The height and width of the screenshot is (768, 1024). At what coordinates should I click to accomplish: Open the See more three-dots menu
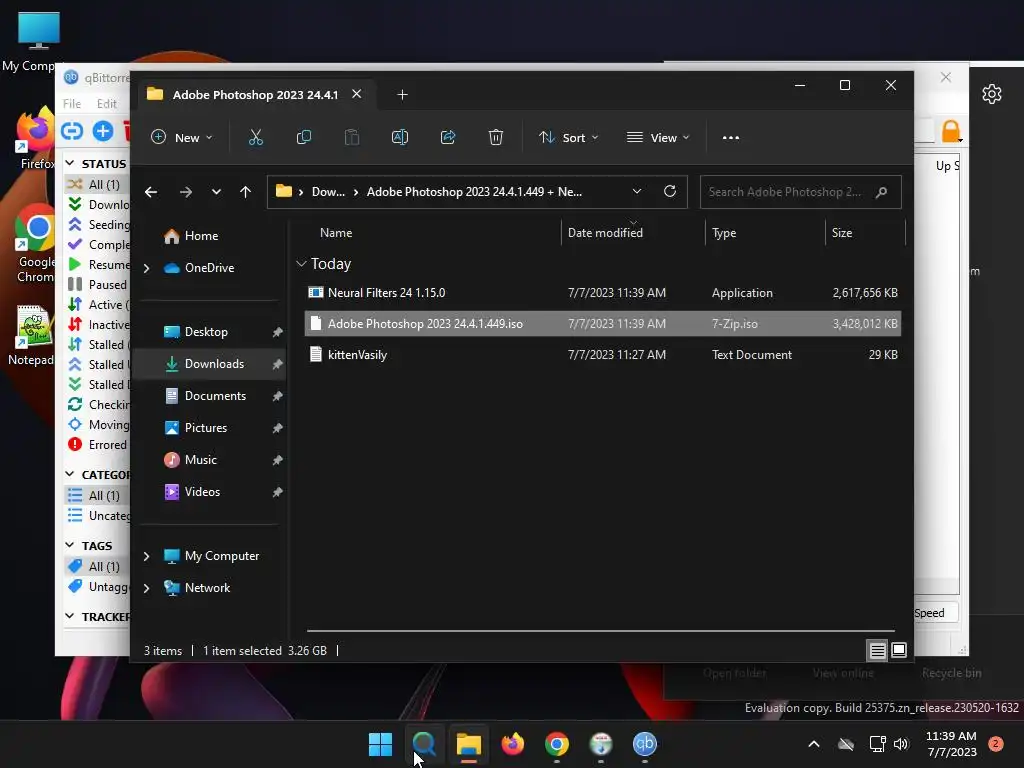point(731,138)
